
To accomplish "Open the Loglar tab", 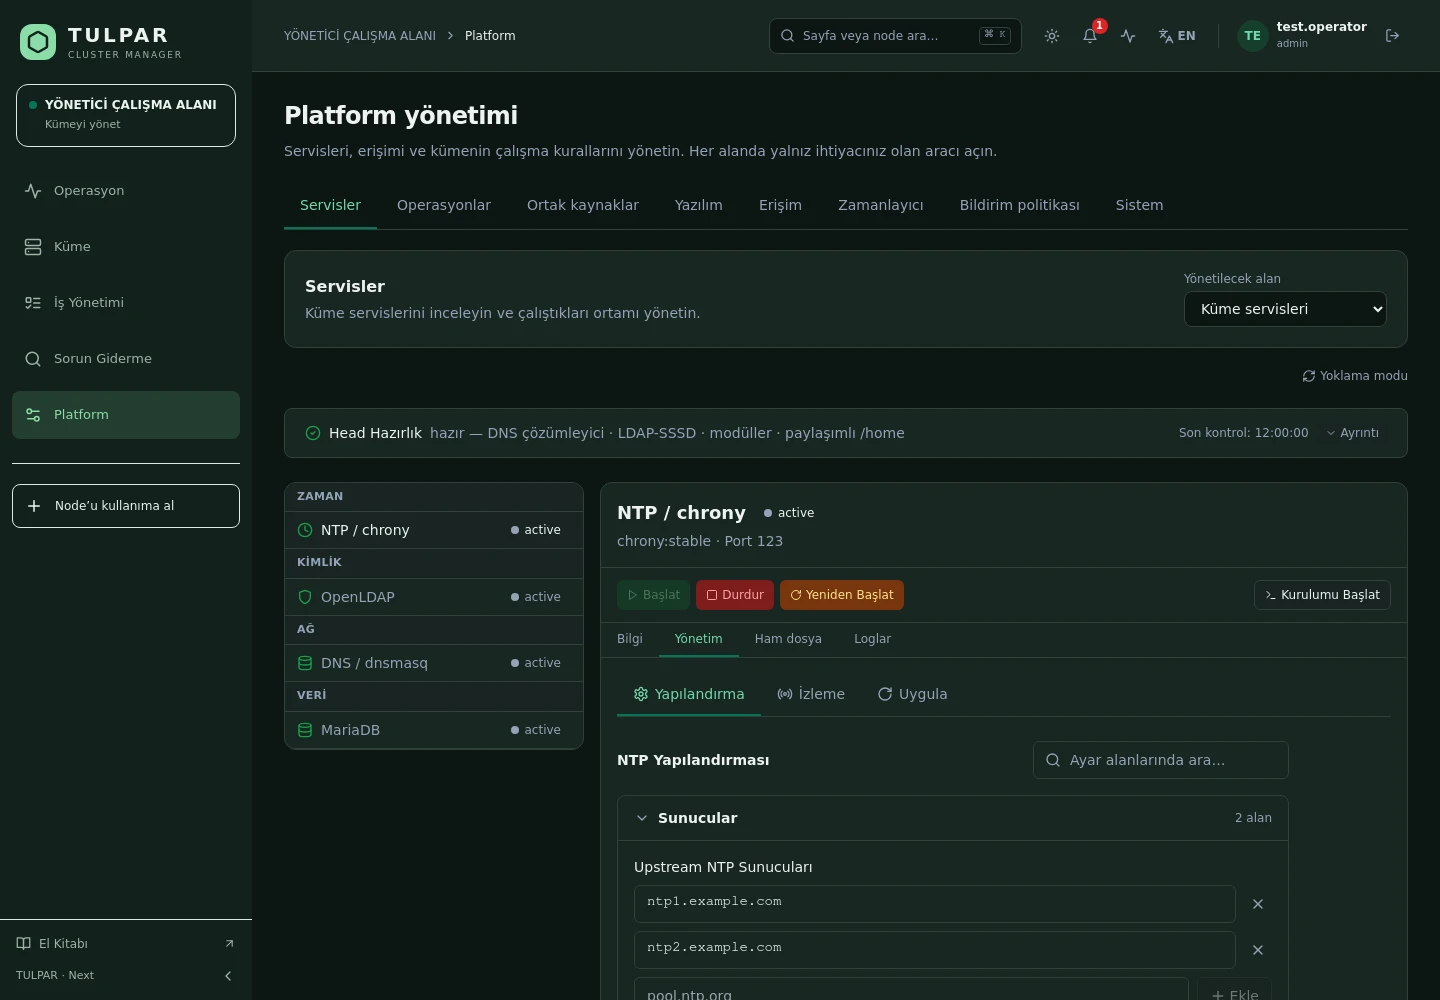I will [x=872, y=639].
